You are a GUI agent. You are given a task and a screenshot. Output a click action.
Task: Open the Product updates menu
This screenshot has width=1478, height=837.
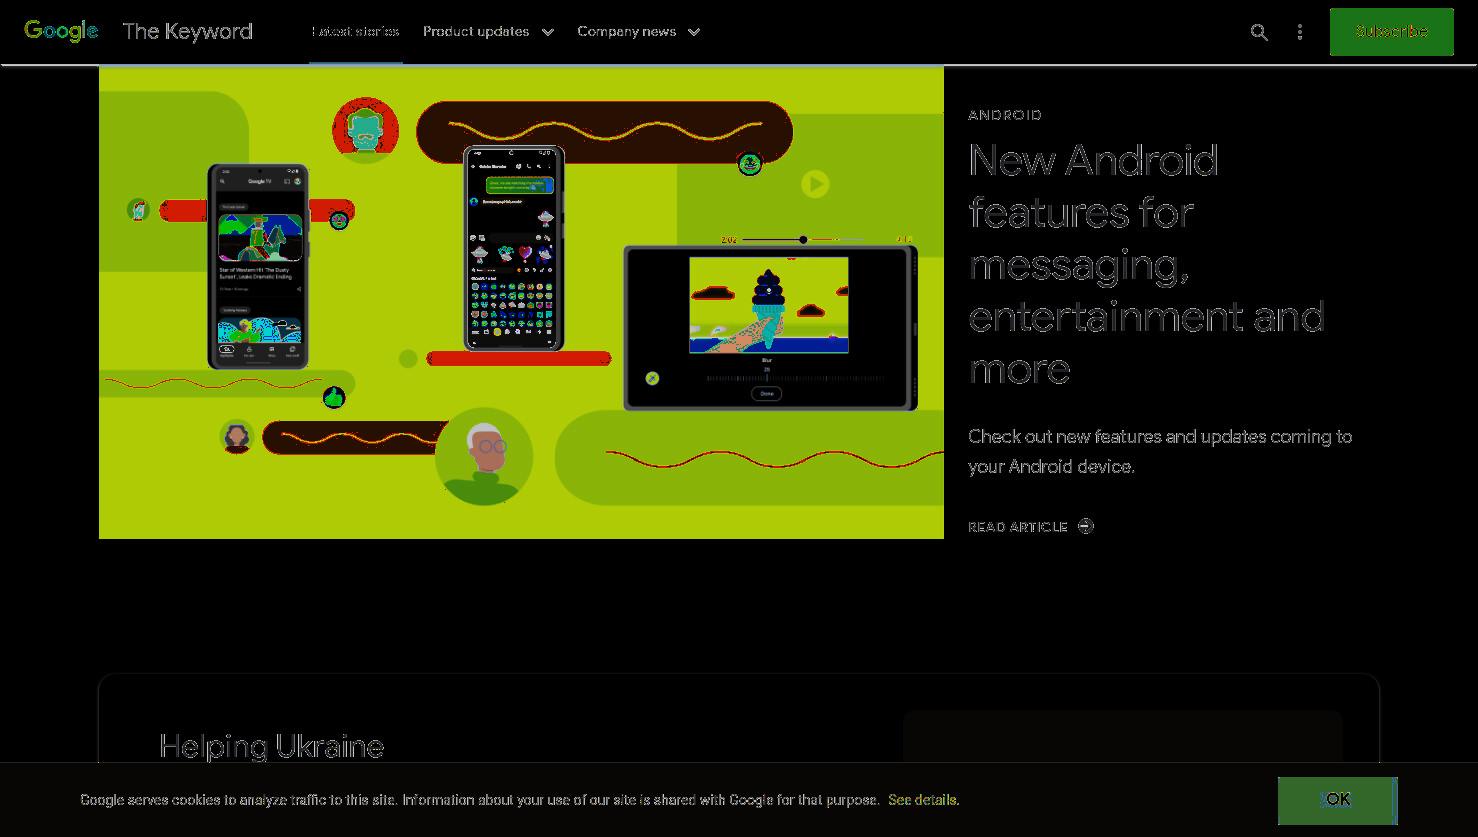476,31
